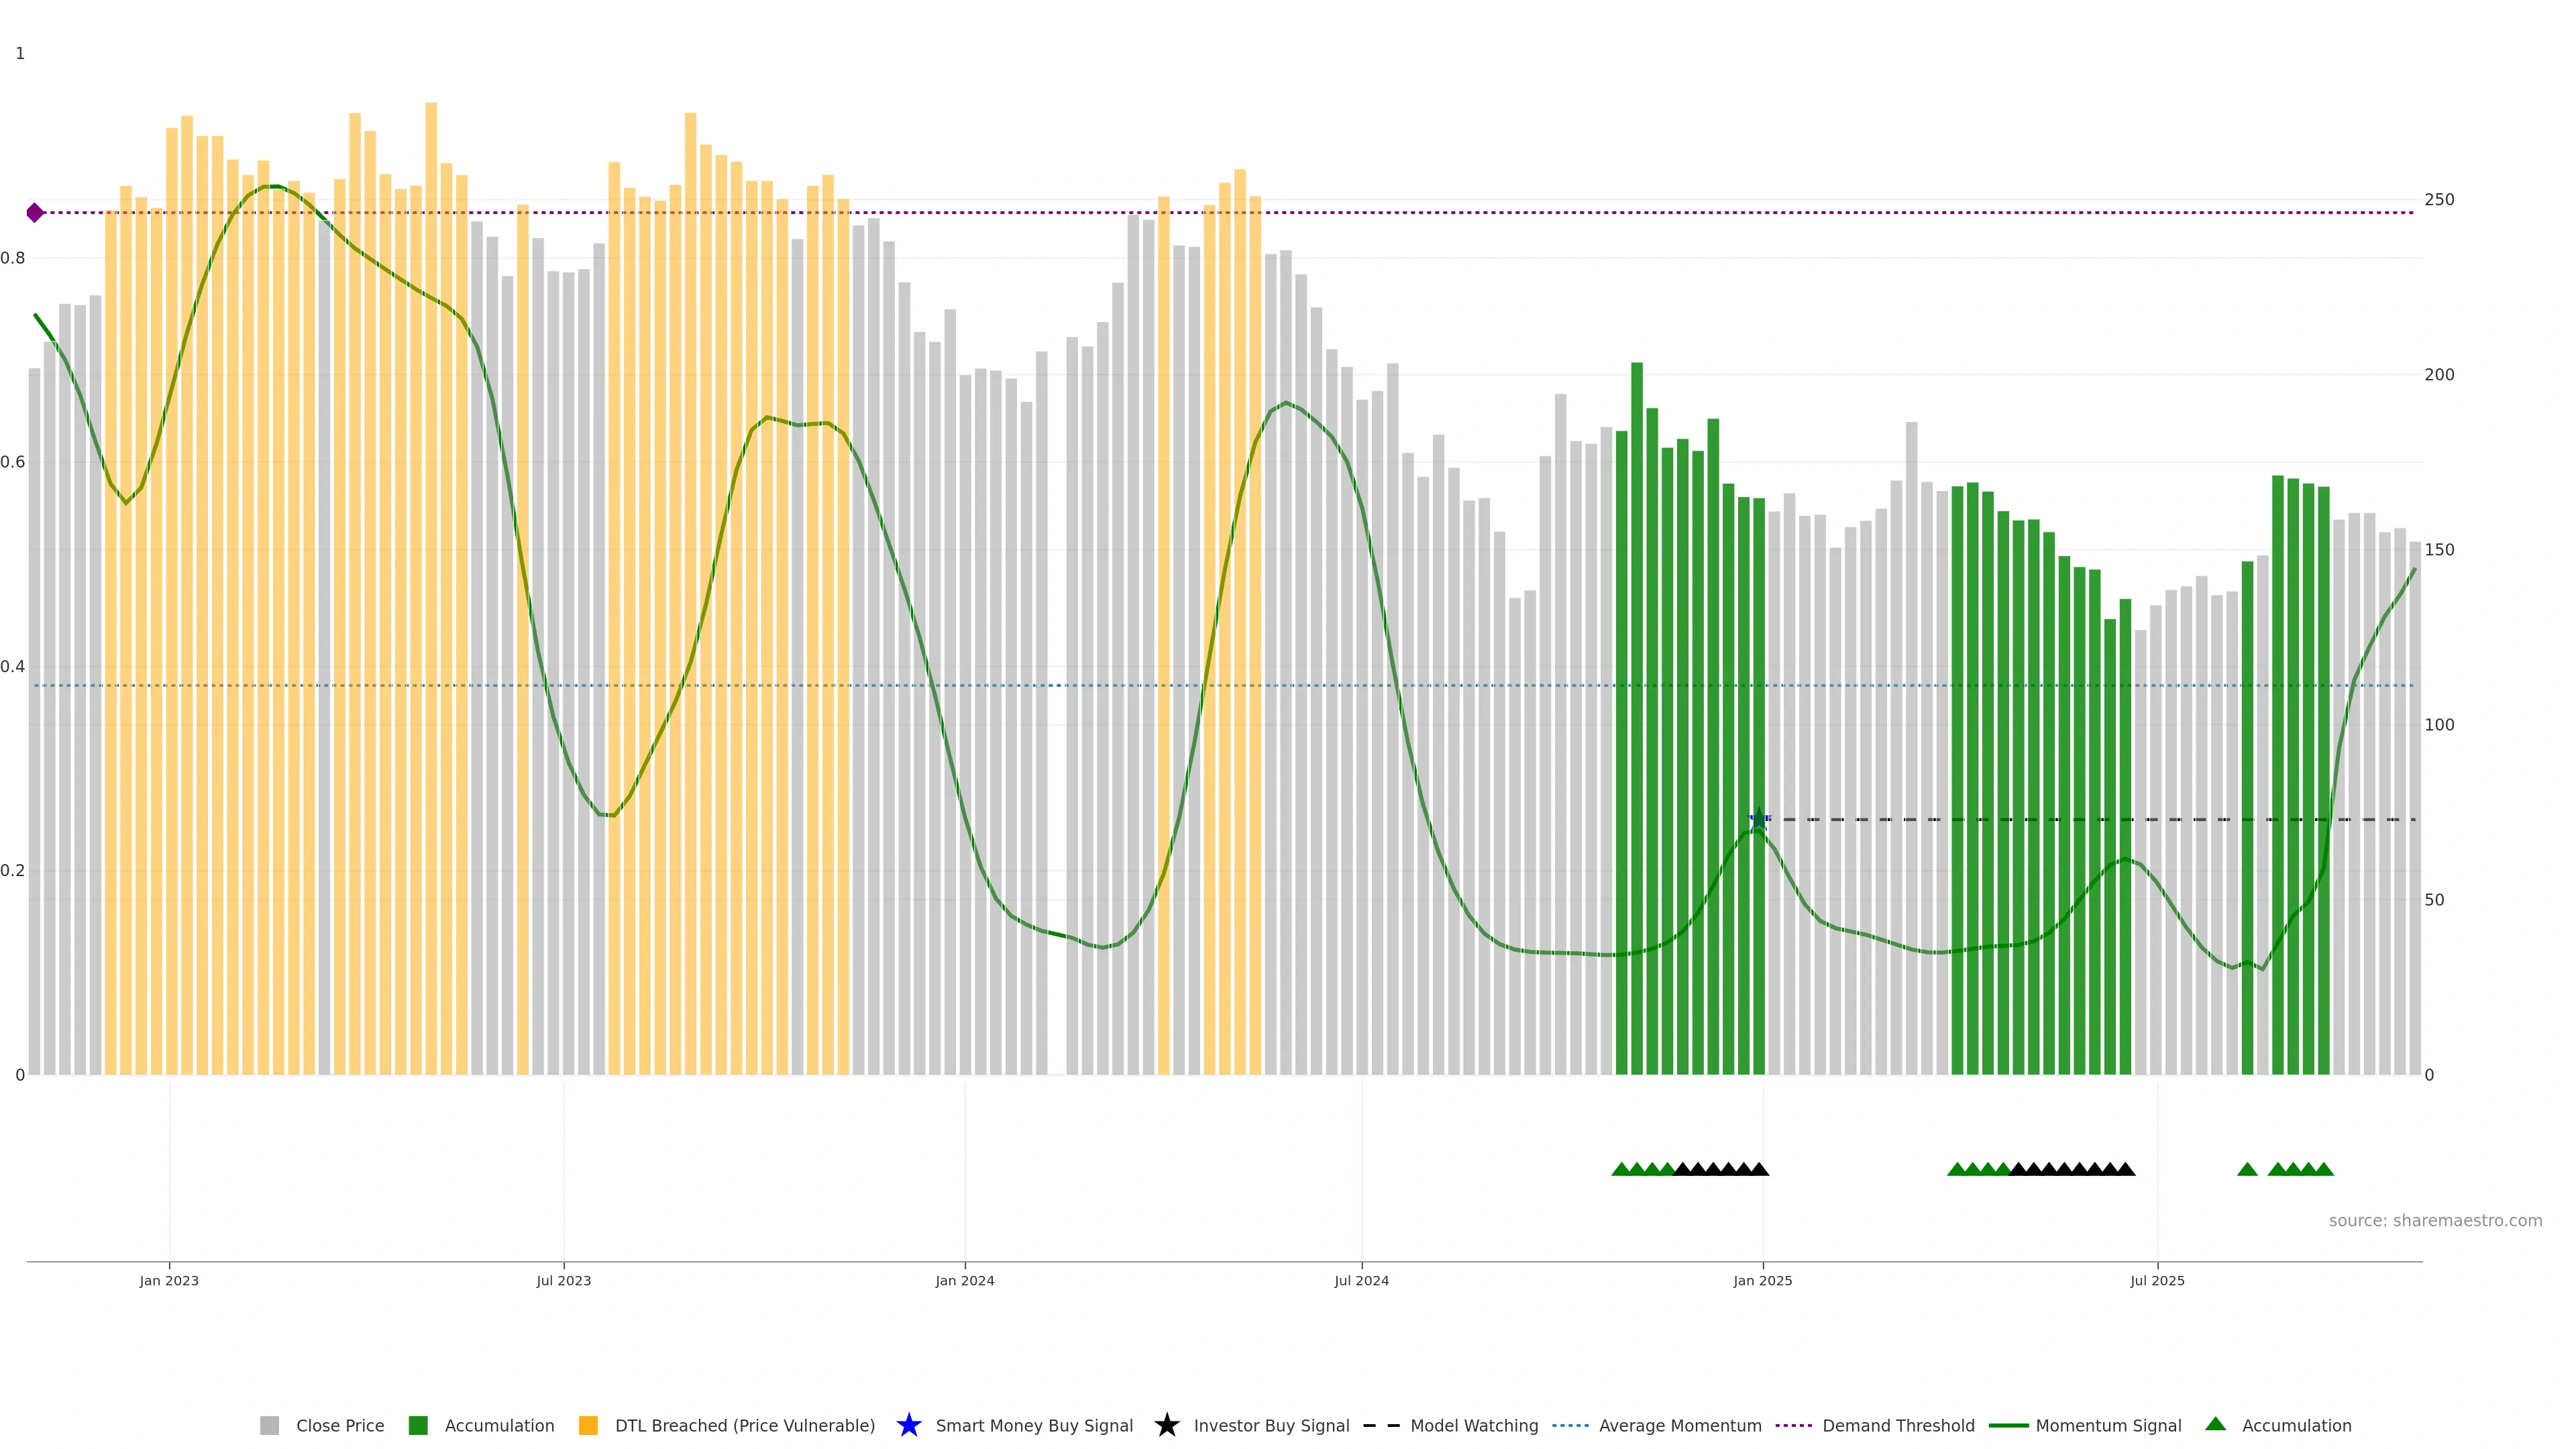Click the purple diamond Demand Threshold marker
2576x1449 pixels.
point(35,213)
